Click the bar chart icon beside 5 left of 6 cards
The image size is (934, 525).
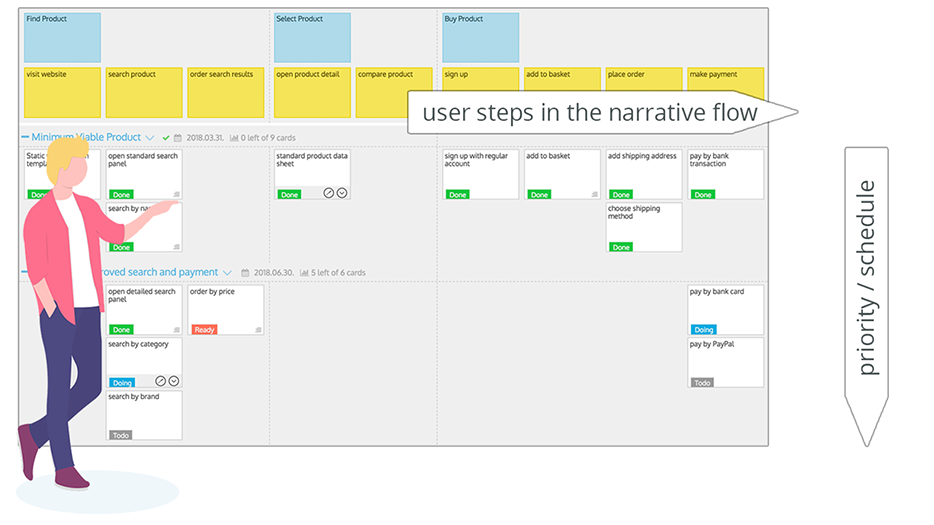[x=304, y=273]
